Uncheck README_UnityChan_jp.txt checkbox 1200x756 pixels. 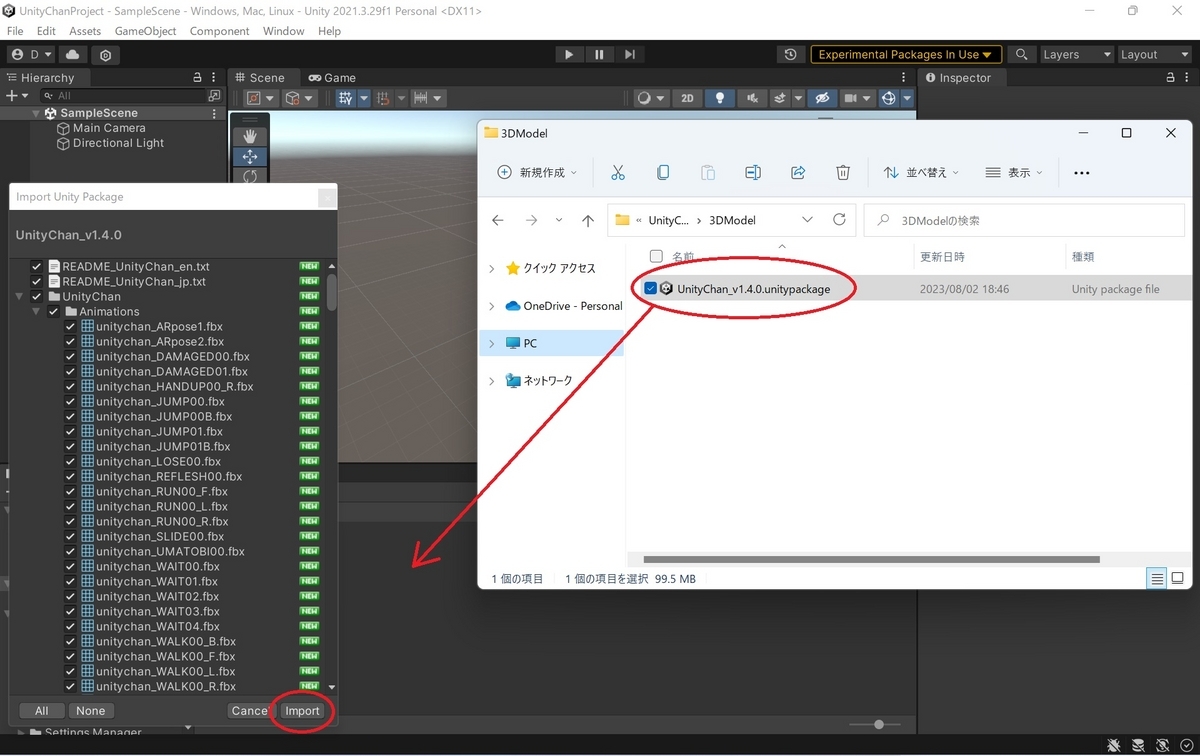pos(37,282)
